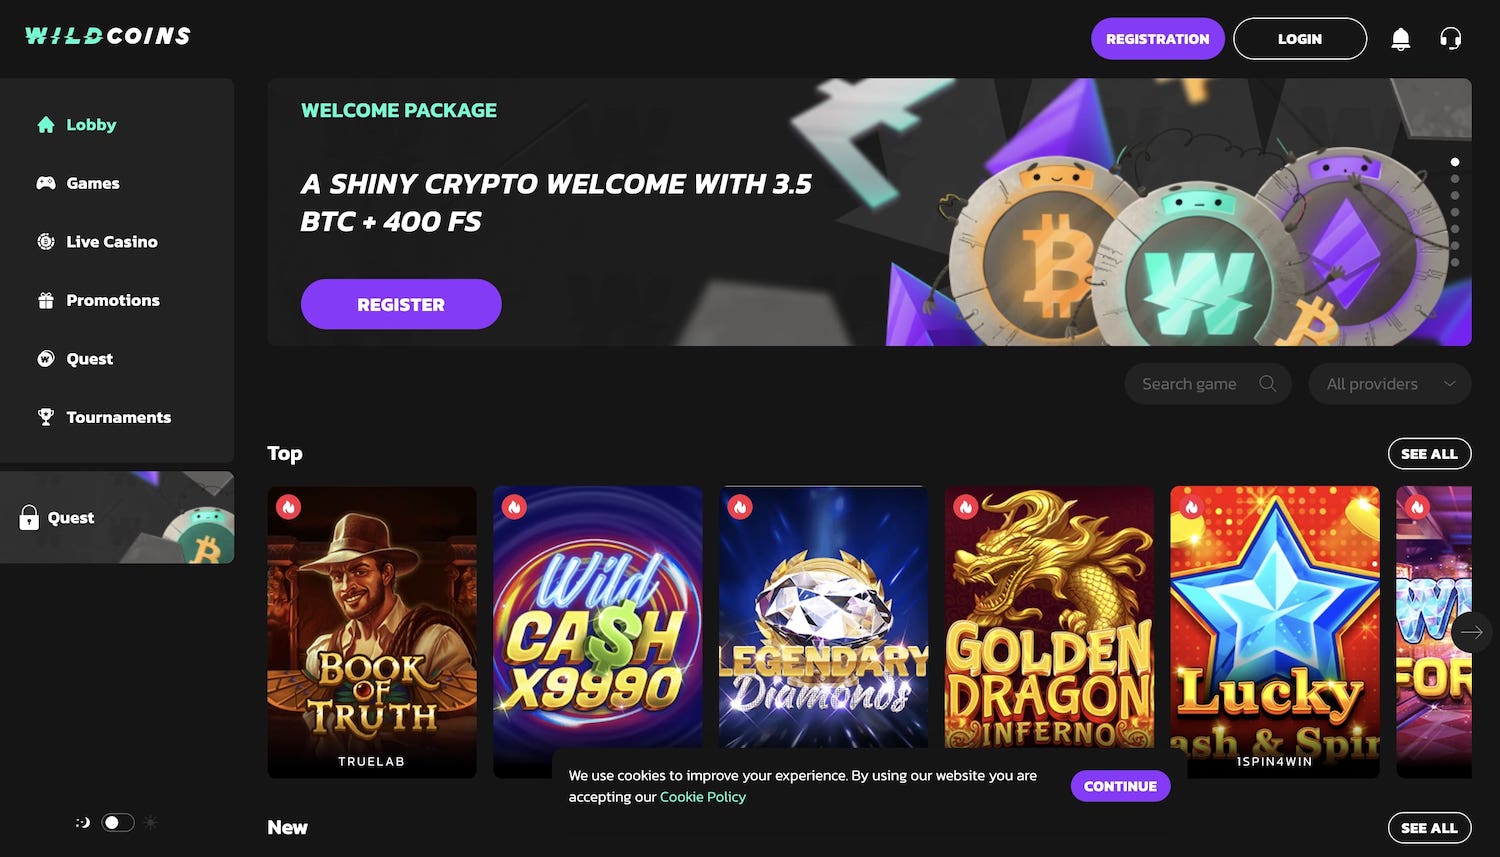Expand the New section with See All
1500x857 pixels.
[x=1429, y=828]
